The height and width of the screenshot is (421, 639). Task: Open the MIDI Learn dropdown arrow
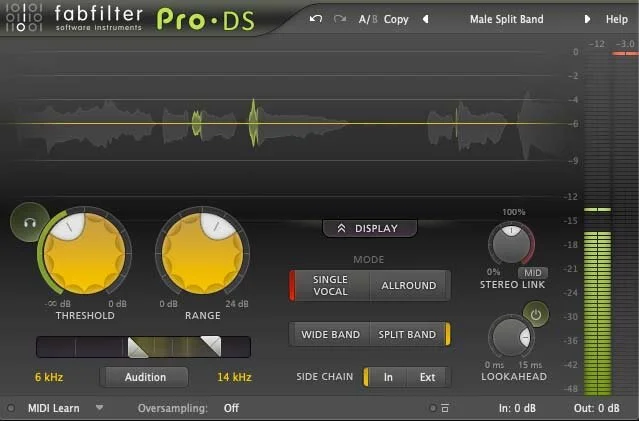point(99,407)
